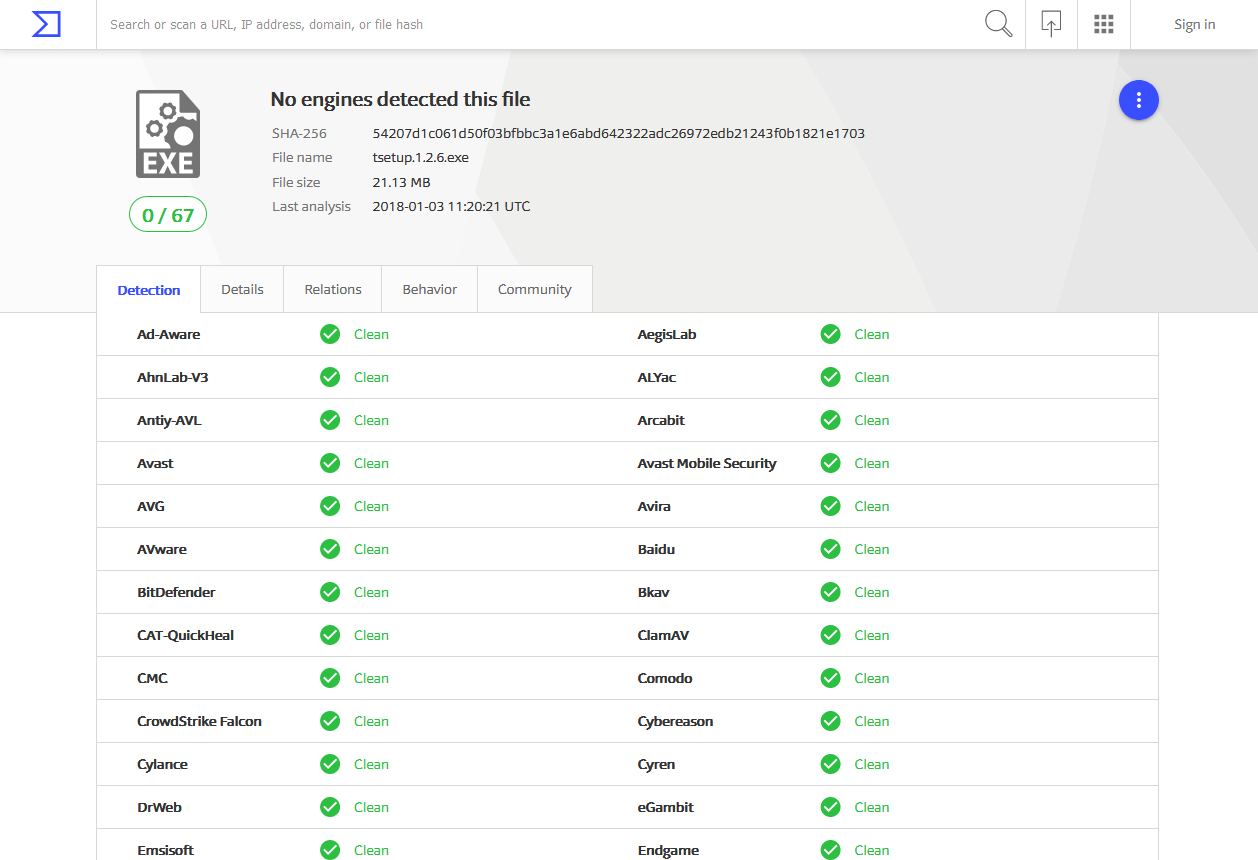Click the EXE file type icon

point(168,134)
